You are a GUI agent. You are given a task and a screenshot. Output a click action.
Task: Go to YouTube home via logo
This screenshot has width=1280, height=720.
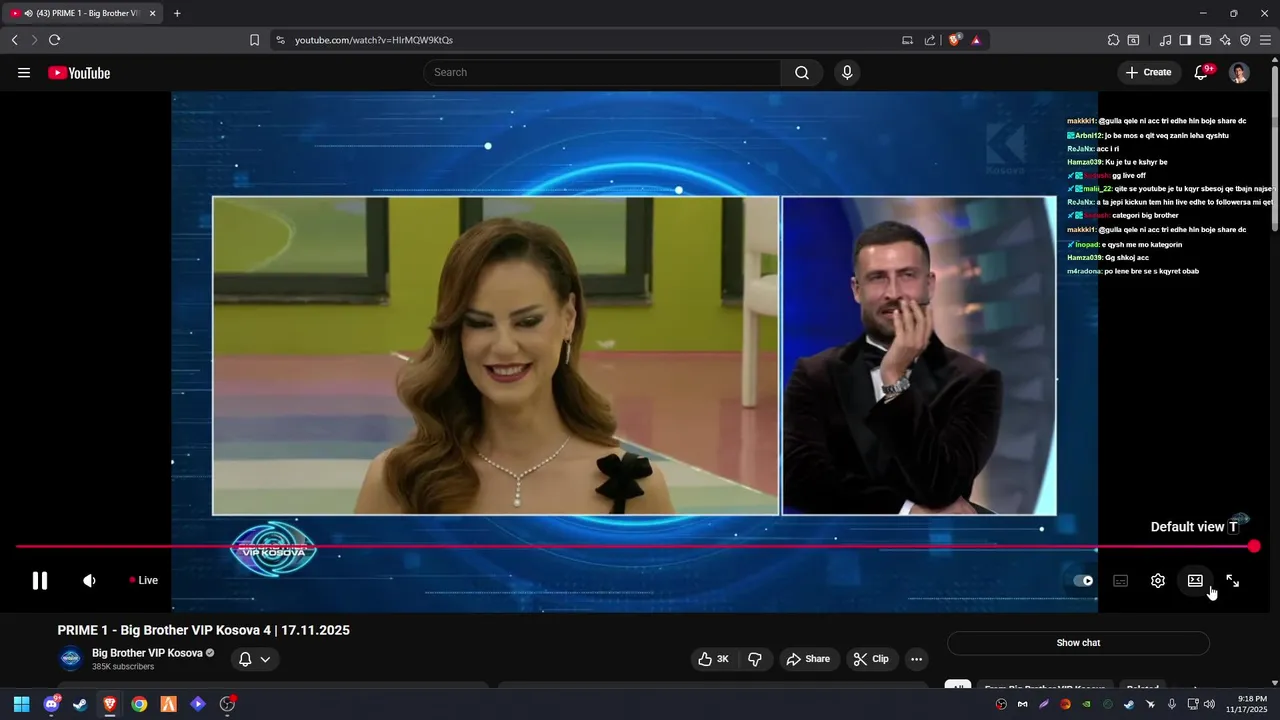click(79, 73)
